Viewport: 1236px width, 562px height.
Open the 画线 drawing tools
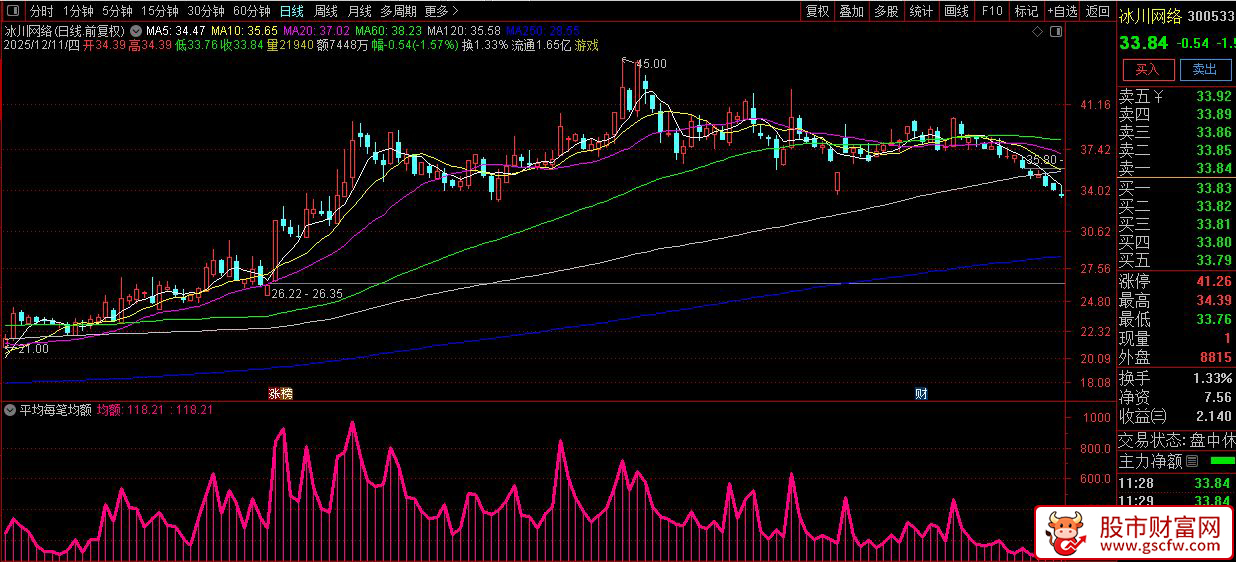(957, 12)
